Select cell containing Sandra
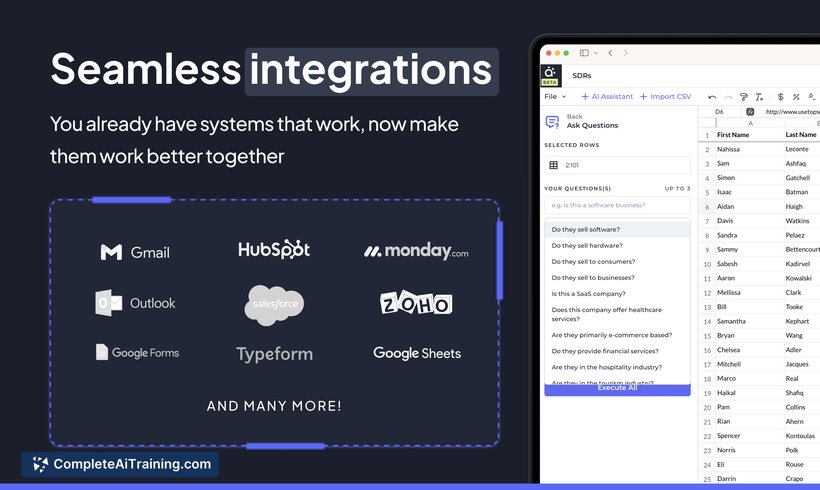Screen dimensions: 820x490 point(750,235)
